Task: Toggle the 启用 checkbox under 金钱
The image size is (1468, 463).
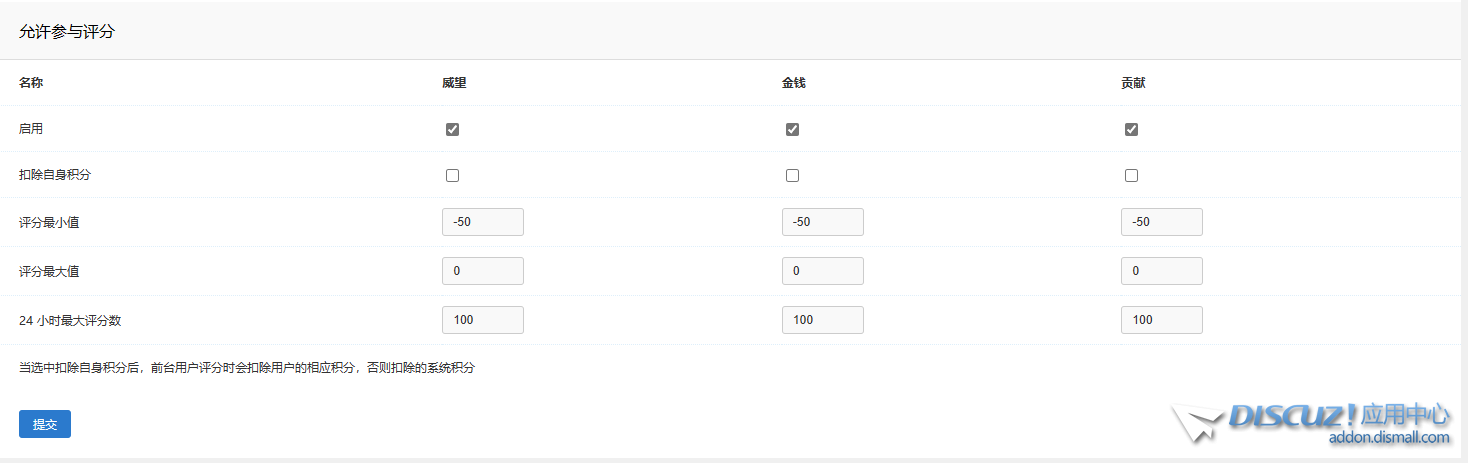Action: pos(792,129)
